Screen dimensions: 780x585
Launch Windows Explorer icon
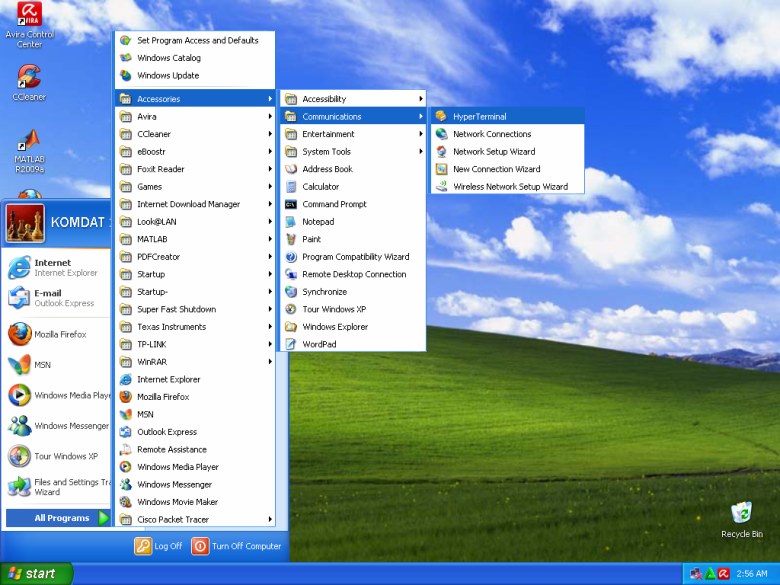coord(291,326)
